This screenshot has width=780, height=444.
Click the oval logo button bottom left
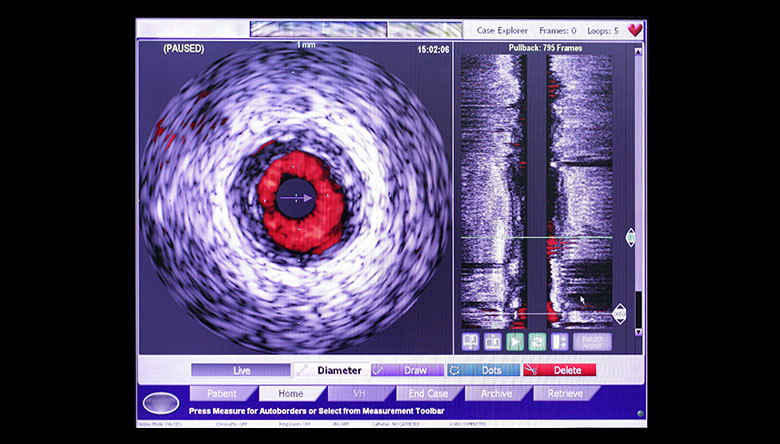pos(160,405)
